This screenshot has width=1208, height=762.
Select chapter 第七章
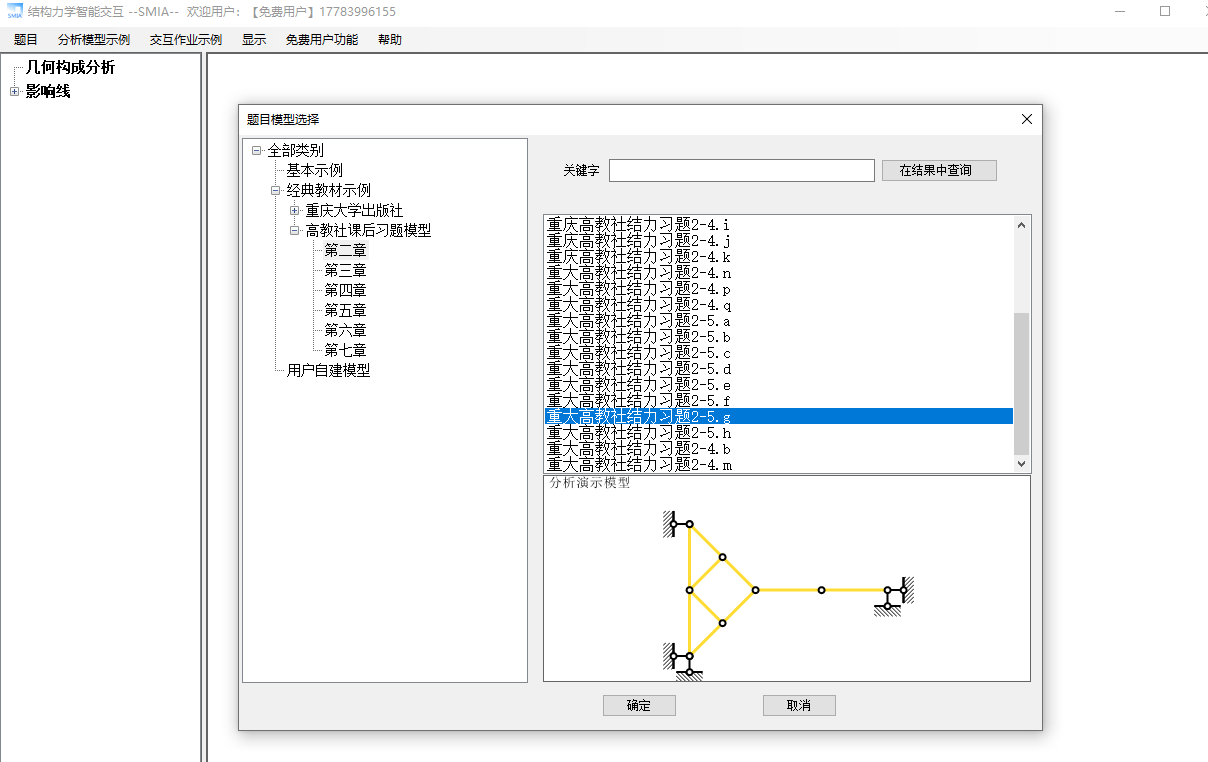click(x=345, y=350)
